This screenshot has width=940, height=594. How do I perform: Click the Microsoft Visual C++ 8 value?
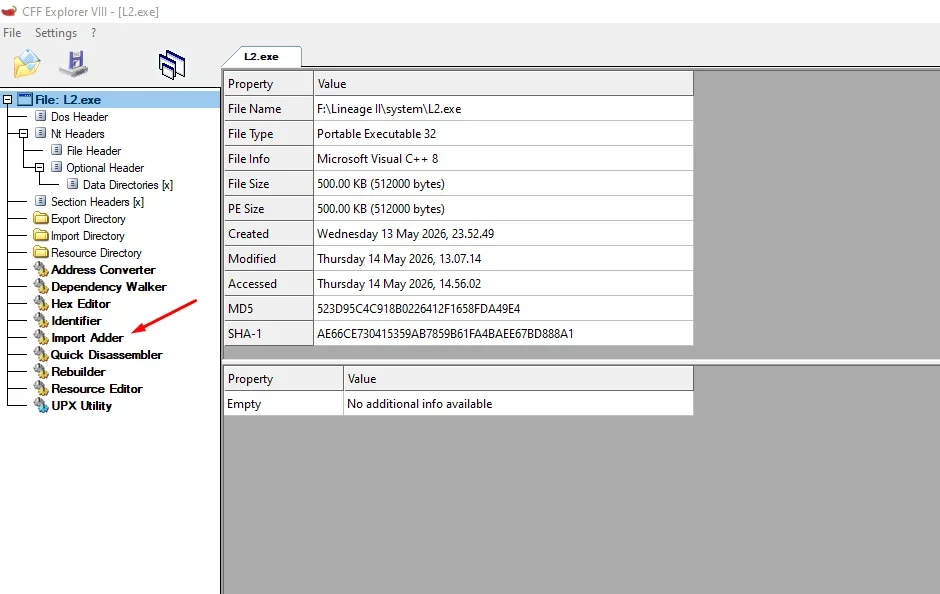click(378, 159)
